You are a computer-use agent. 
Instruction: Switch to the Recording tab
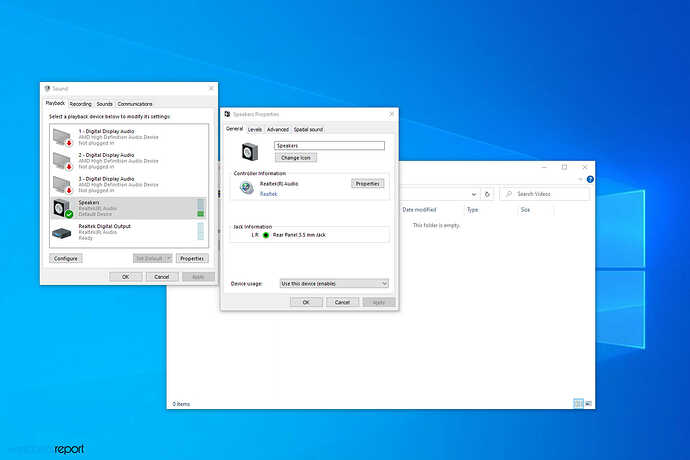point(80,104)
